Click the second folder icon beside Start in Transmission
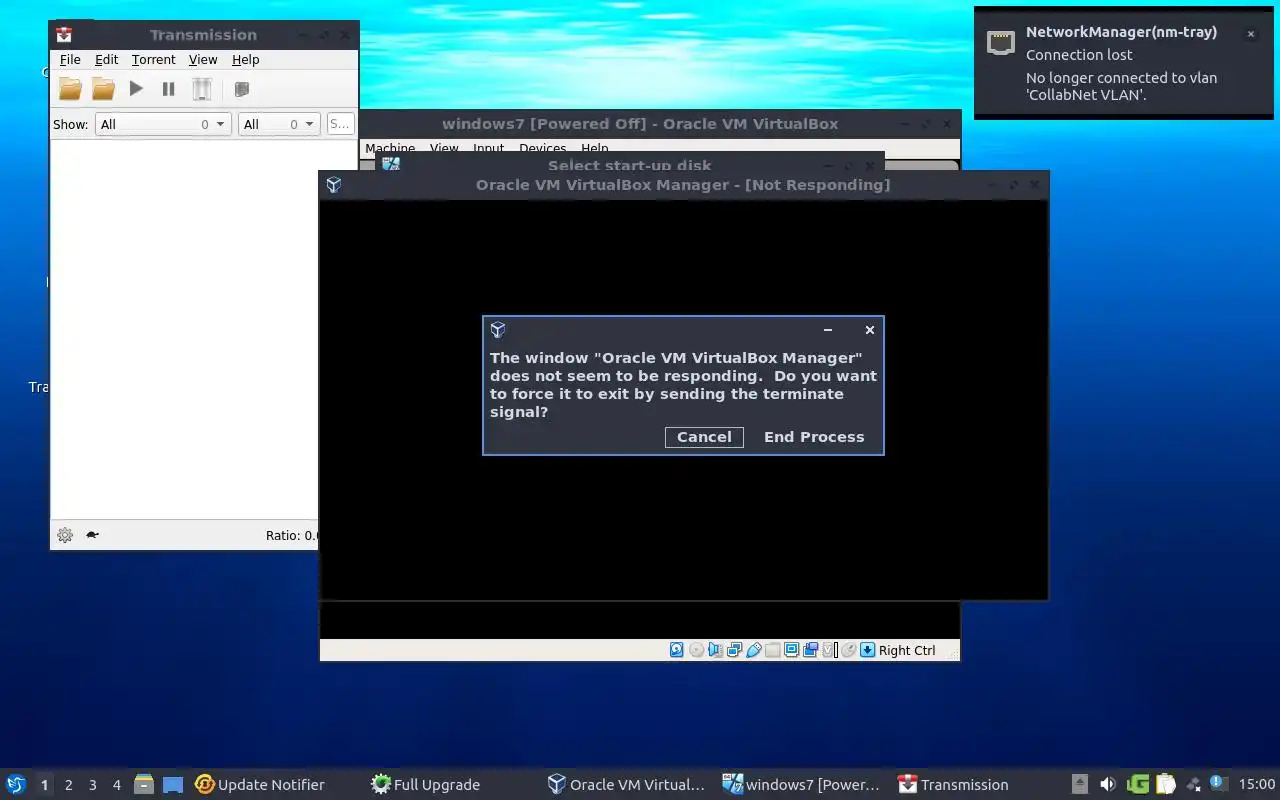The image size is (1280, 800). 103,89
